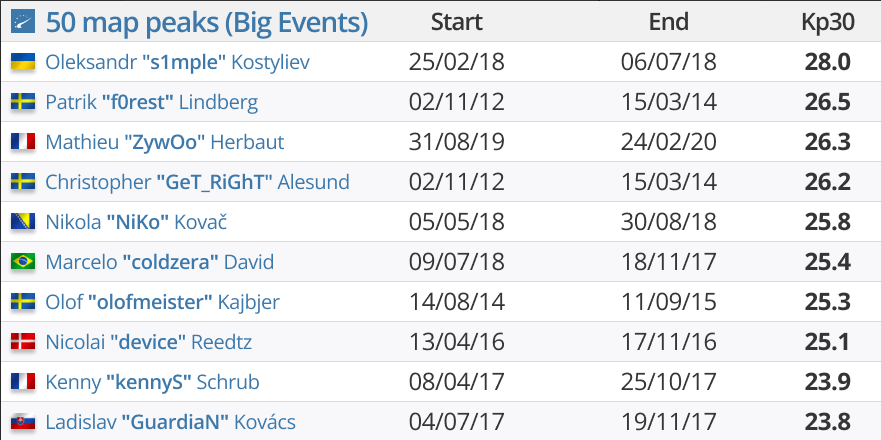Click the Denmark flag next to device

23,342
